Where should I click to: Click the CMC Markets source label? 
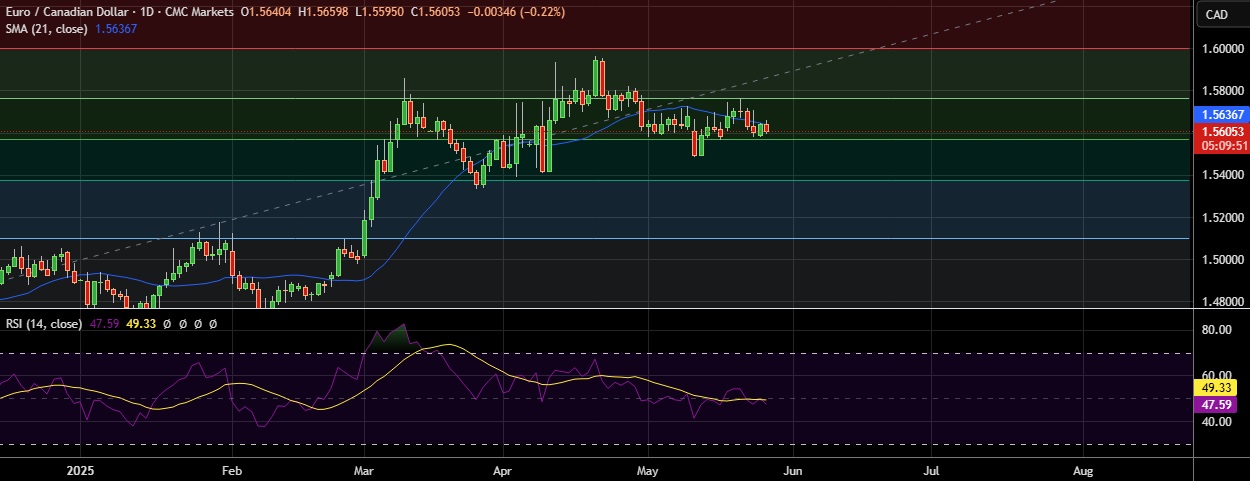point(195,12)
